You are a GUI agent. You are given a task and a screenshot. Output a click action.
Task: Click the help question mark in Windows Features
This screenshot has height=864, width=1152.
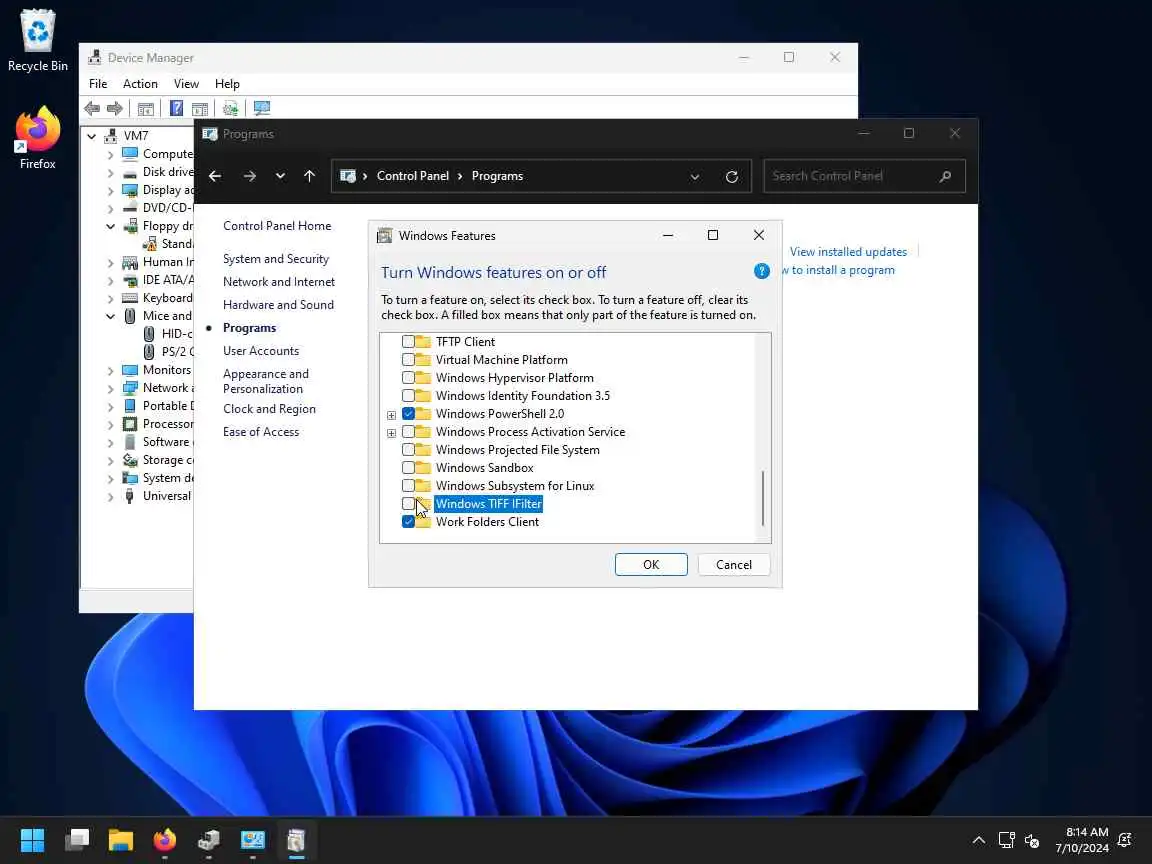[762, 271]
